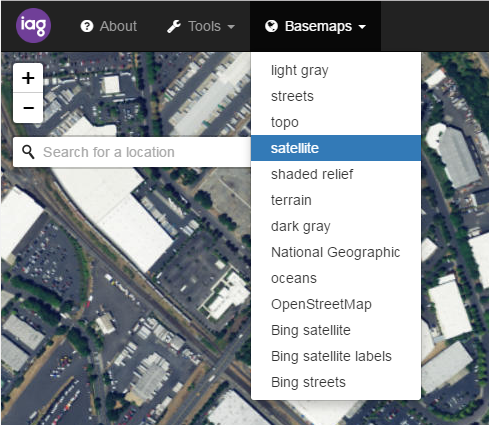Choose the highlighted satellite basemap

click(336, 148)
